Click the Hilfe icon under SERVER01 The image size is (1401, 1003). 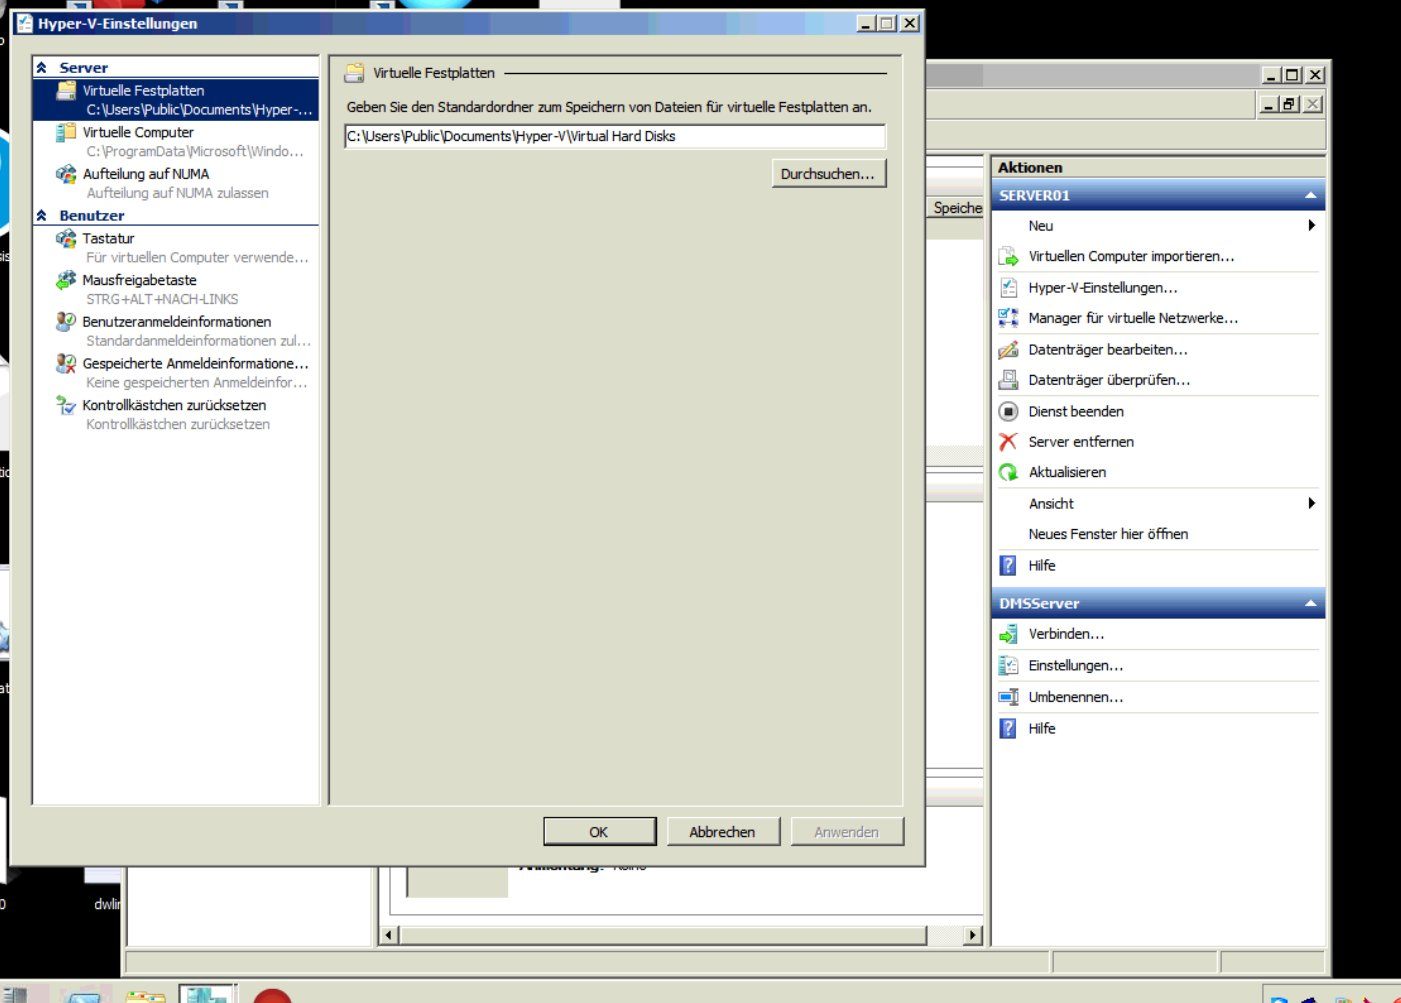tap(1008, 565)
